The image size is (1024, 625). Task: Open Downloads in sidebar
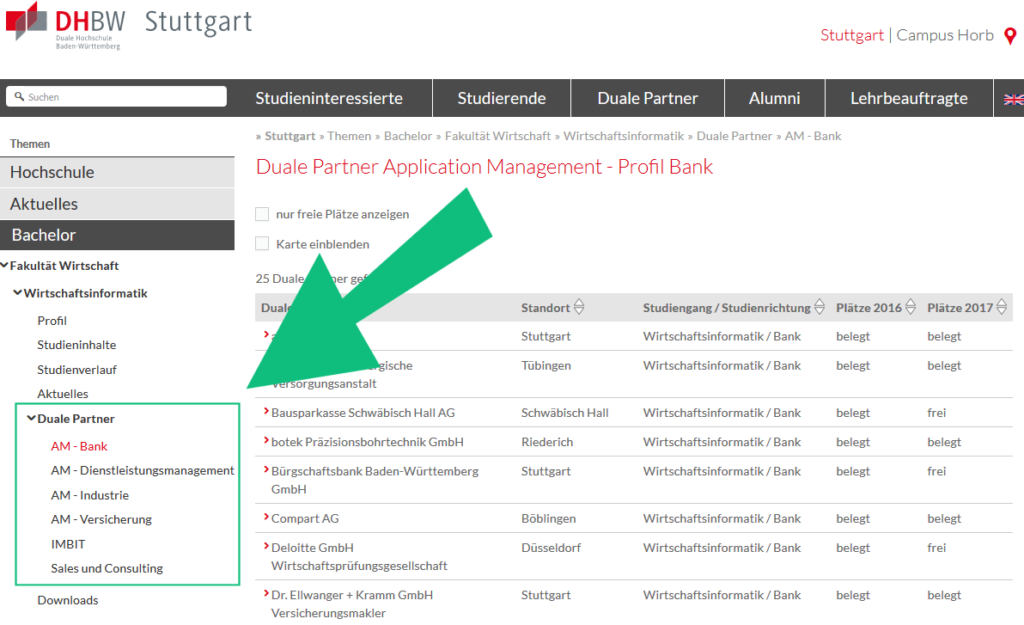[x=68, y=600]
